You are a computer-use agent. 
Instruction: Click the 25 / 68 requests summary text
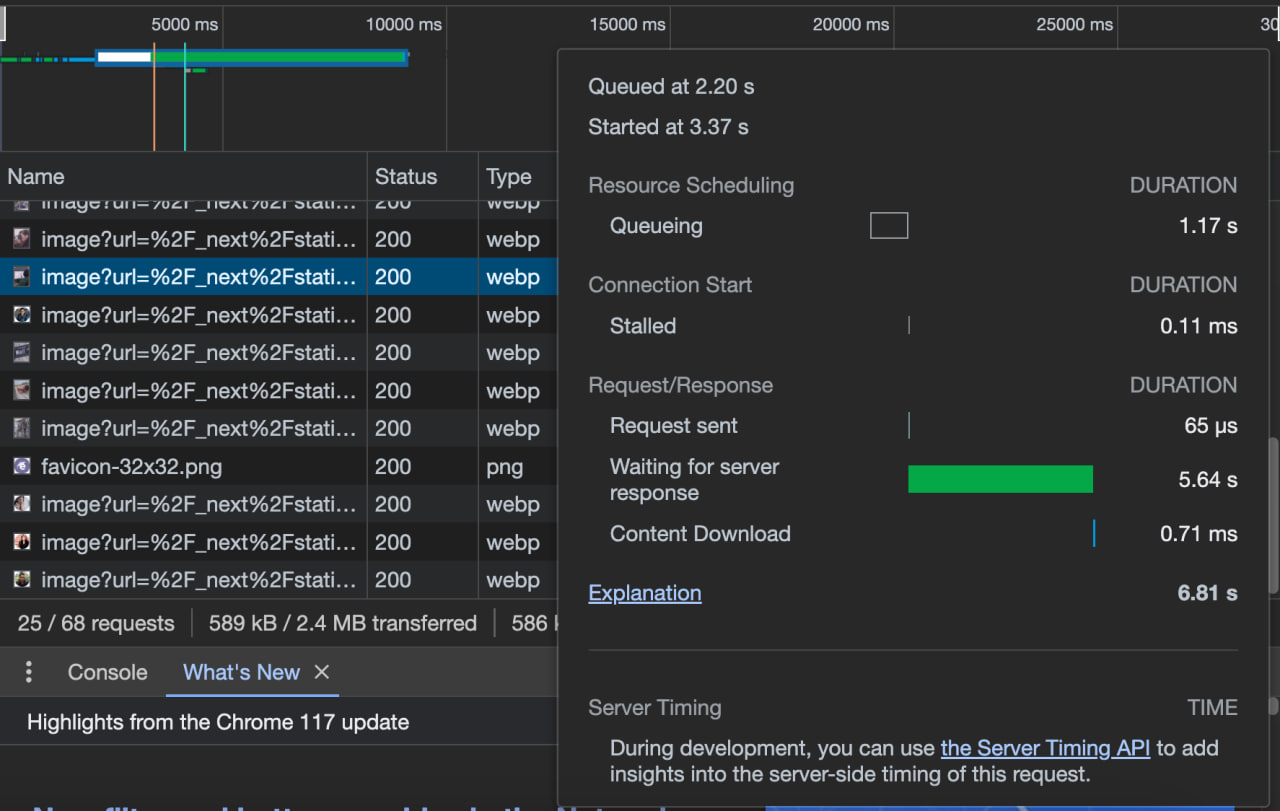96,622
